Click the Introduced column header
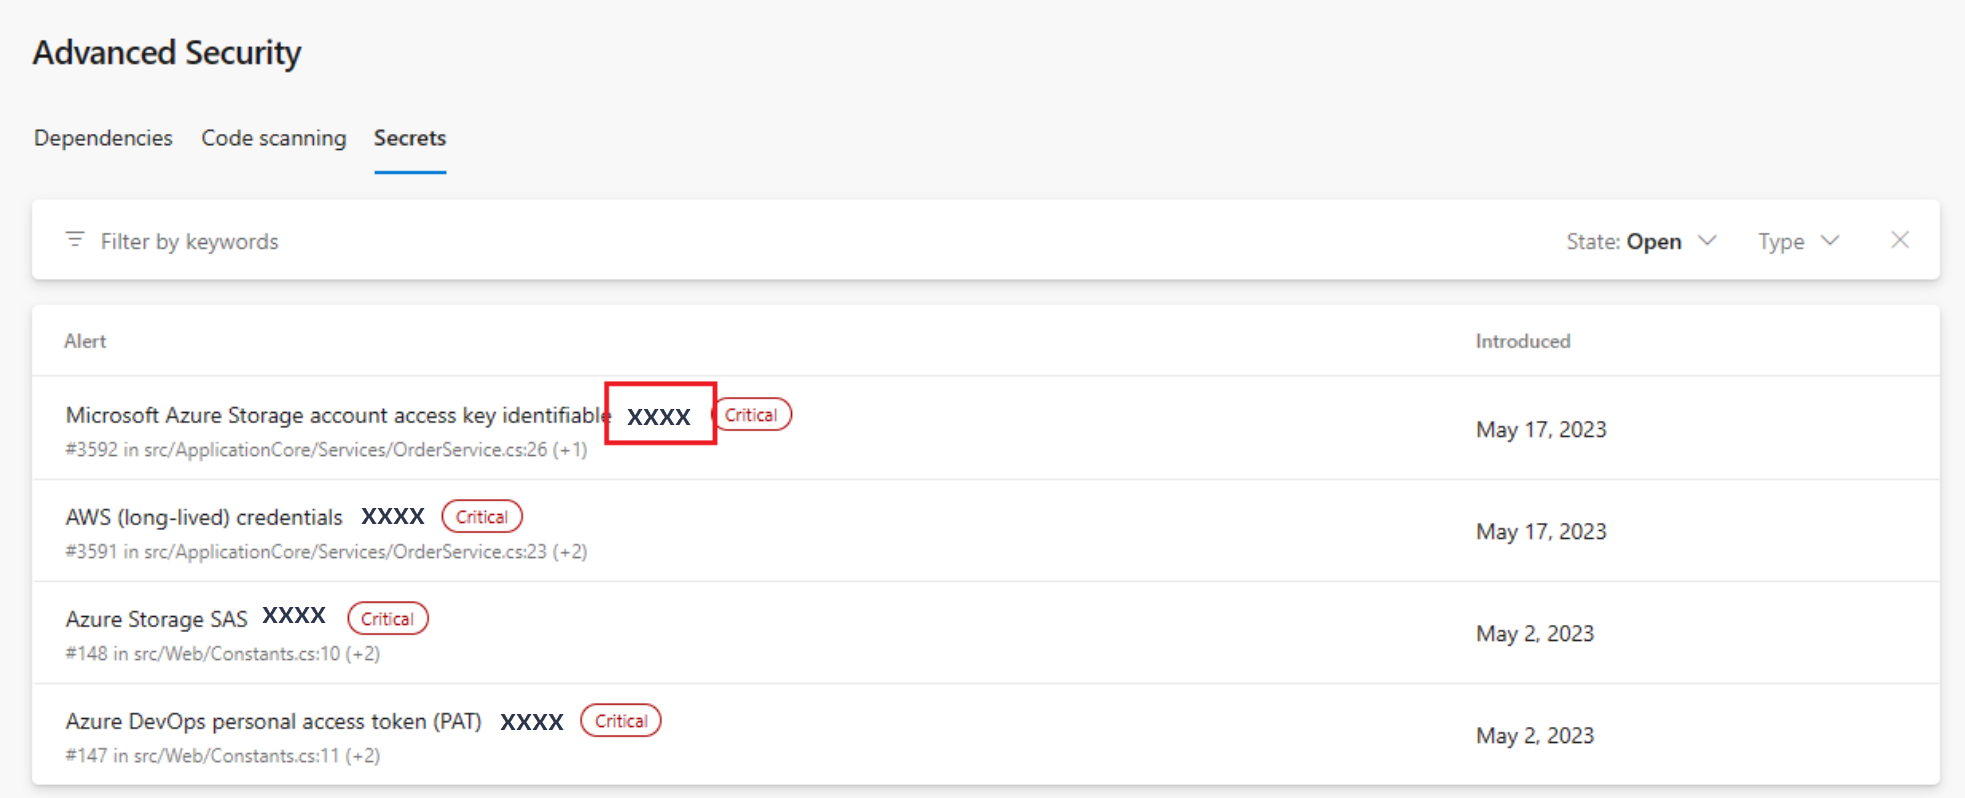The image size is (1965, 798). [1523, 341]
